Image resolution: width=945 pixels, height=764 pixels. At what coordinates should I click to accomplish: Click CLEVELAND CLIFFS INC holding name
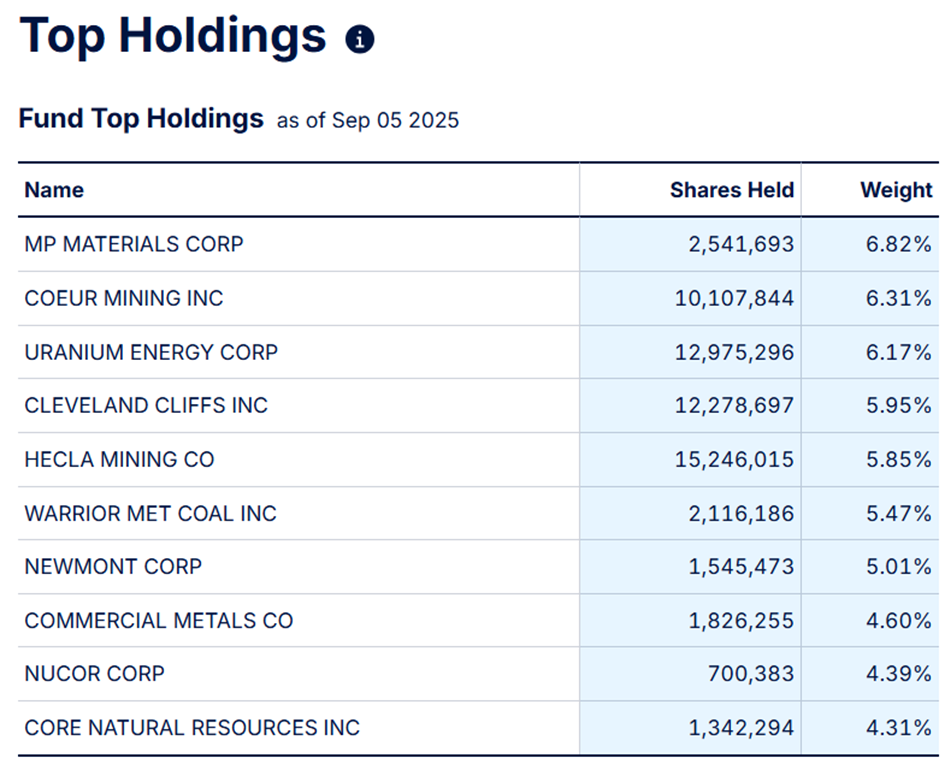pos(146,405)
